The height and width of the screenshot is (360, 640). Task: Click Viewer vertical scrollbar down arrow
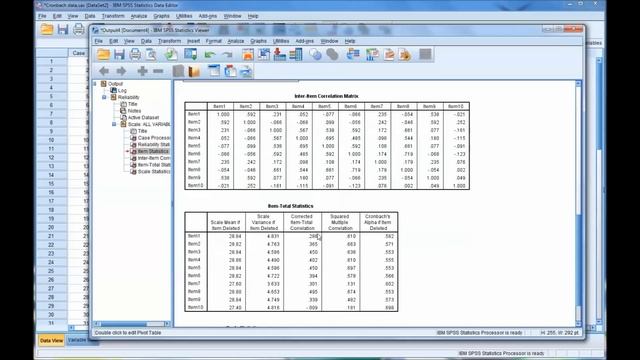pos(578,323)
